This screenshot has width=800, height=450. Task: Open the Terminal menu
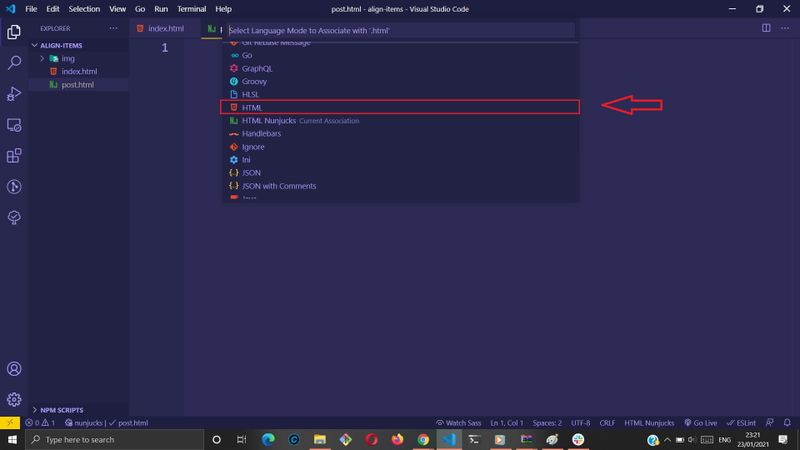191,9
